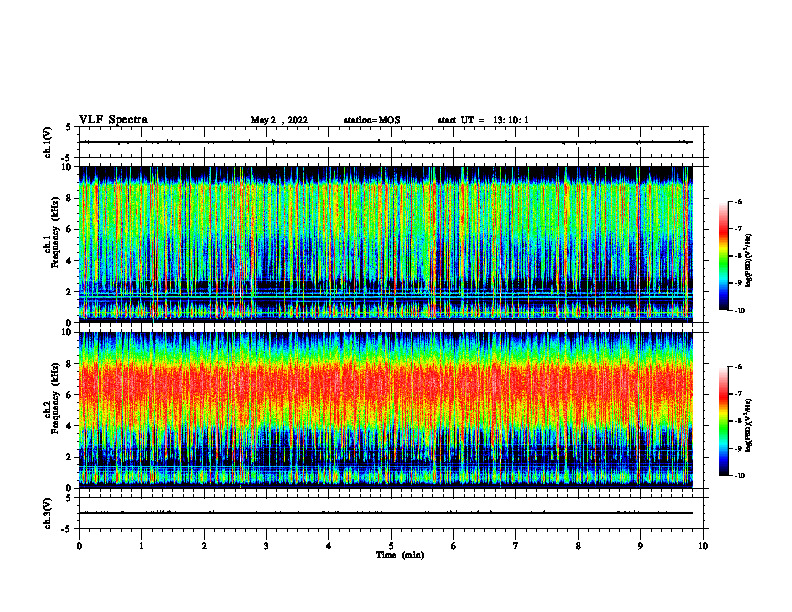This screenshot has width=792, height=612.
Task: Click the "6" kHz tick of ch.2 spectrogram
Action: 70,395
